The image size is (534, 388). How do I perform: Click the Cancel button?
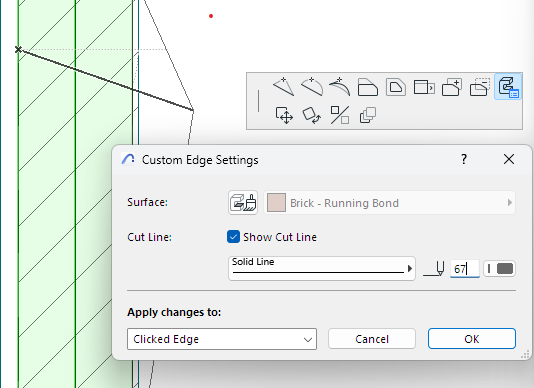click(372, 339)
